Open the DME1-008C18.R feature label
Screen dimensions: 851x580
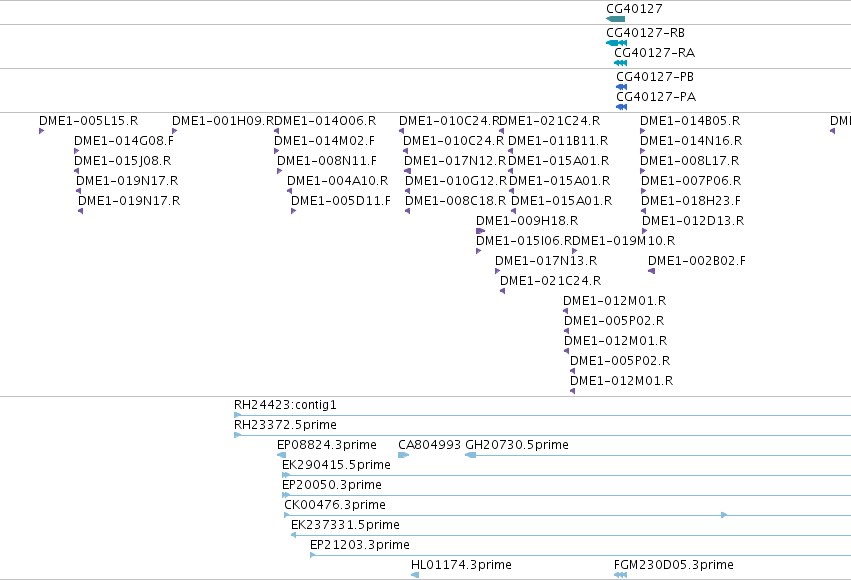[x=455, y=201]
